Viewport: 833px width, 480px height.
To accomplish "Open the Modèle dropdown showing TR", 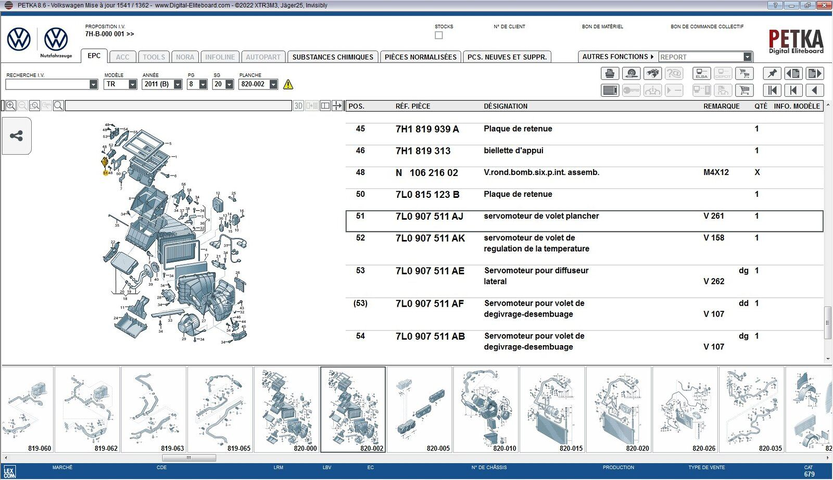I will tap(132, 84).
